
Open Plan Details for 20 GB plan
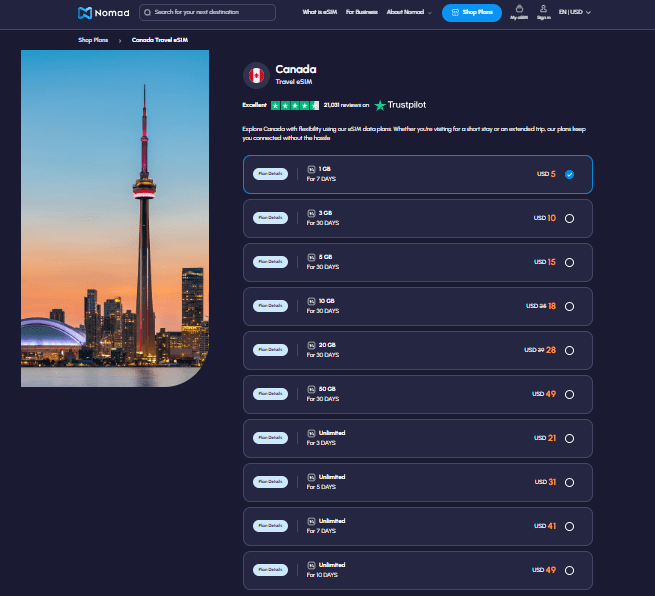click(x=270, y=350)
